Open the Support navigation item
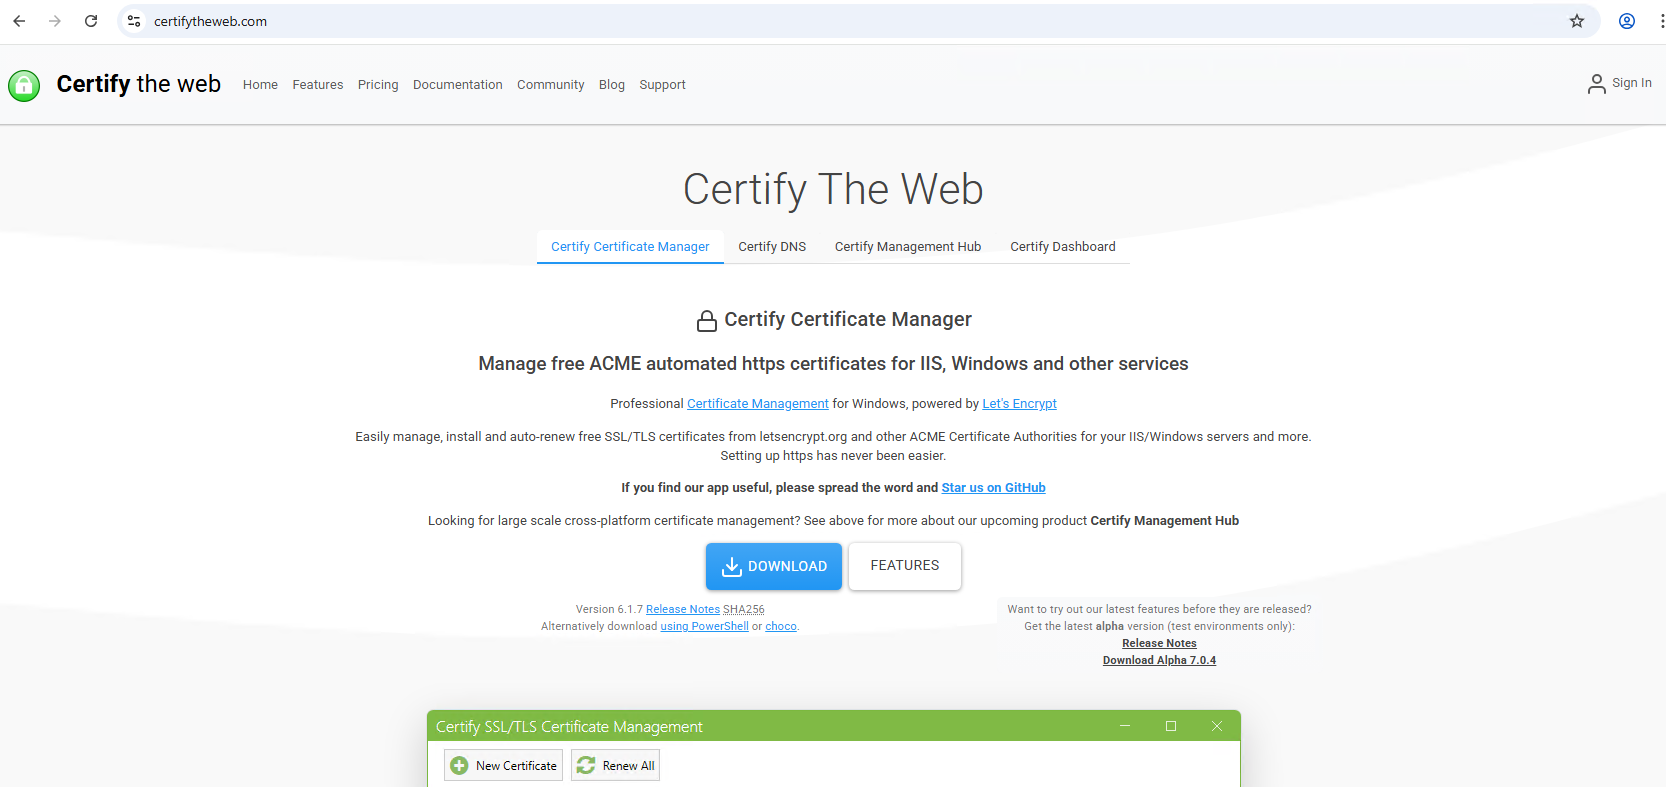Viewport: 1666px width, 787px height. [x=663, y=85]
